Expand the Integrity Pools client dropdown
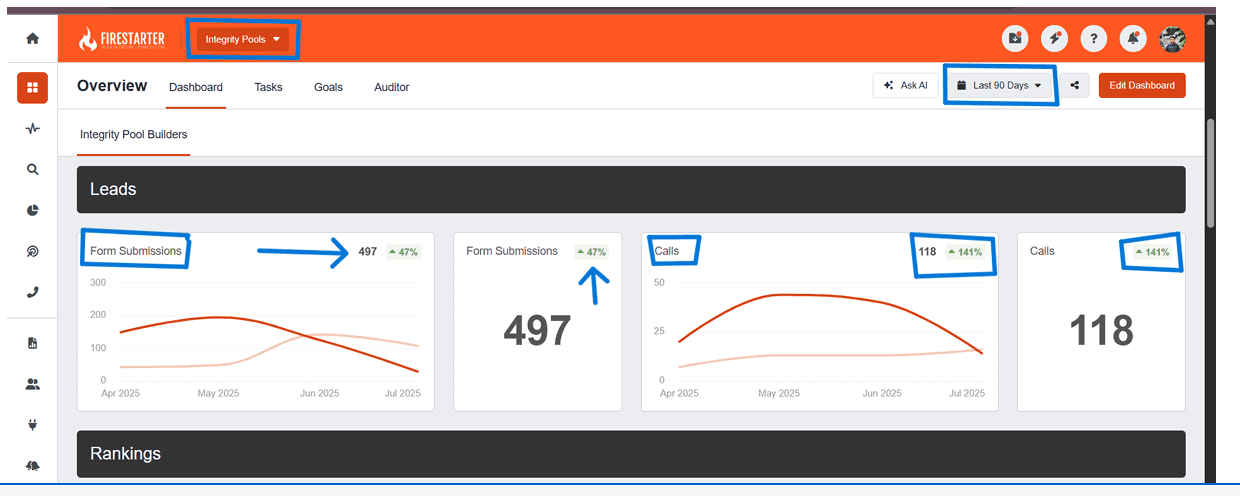The height and width of the screenshot is (496, 1240). pyautogui.click(x=243, y=40)
